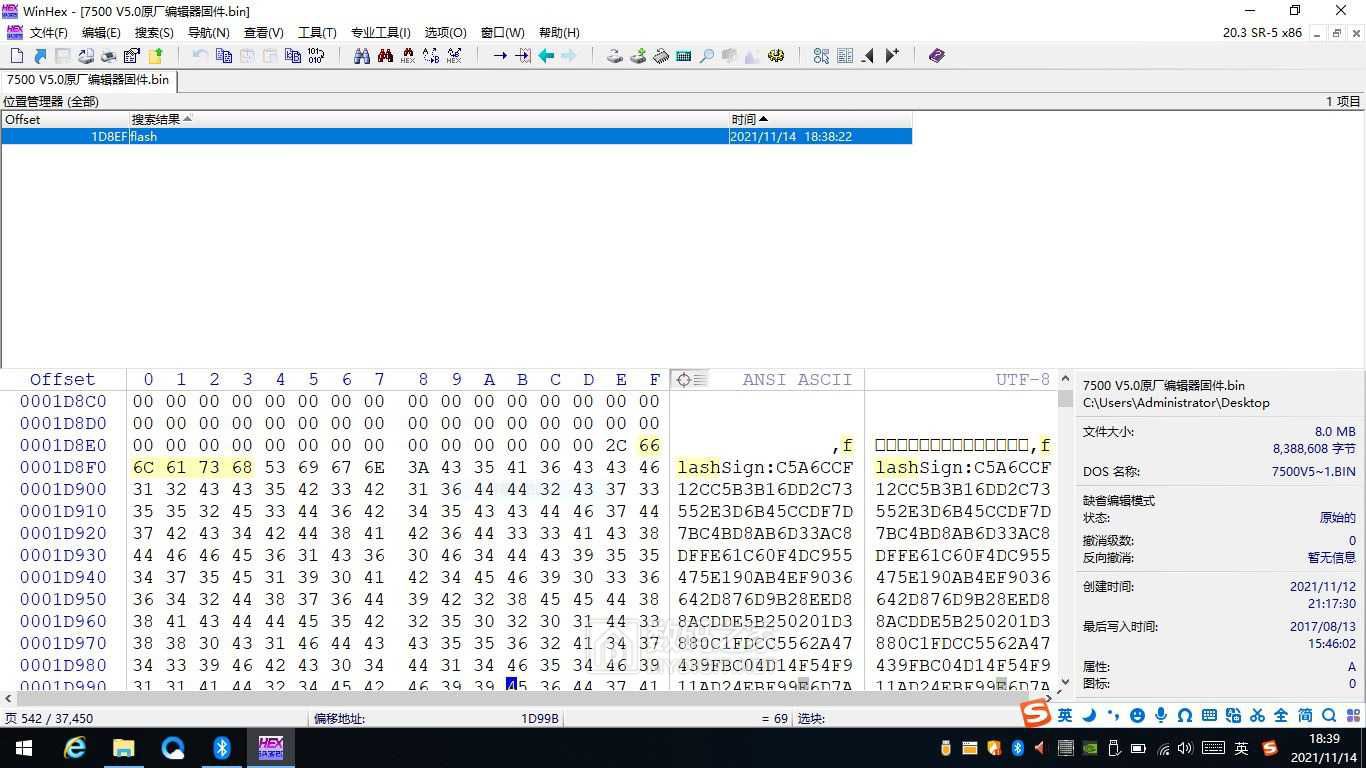Open the 导航(N) menu

pyautogui.click(x=208, y=33)
